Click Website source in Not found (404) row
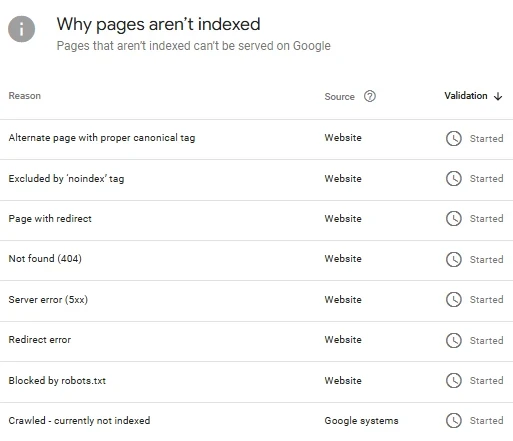The image size is (513, 441). (343, 259)
